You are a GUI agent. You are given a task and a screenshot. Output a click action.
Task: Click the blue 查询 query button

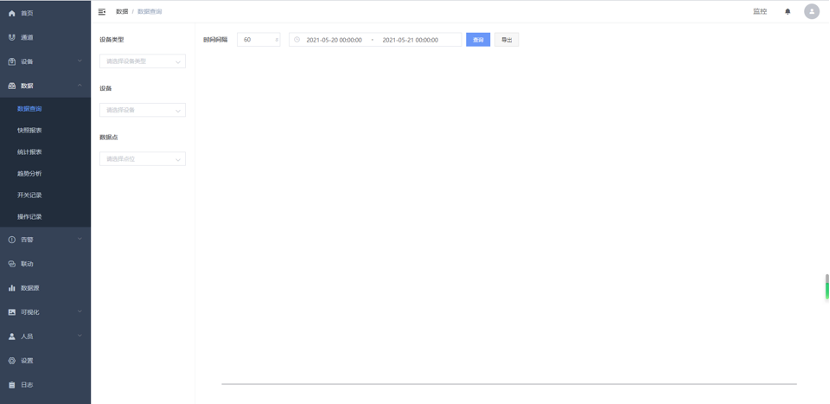pos(478,40)
